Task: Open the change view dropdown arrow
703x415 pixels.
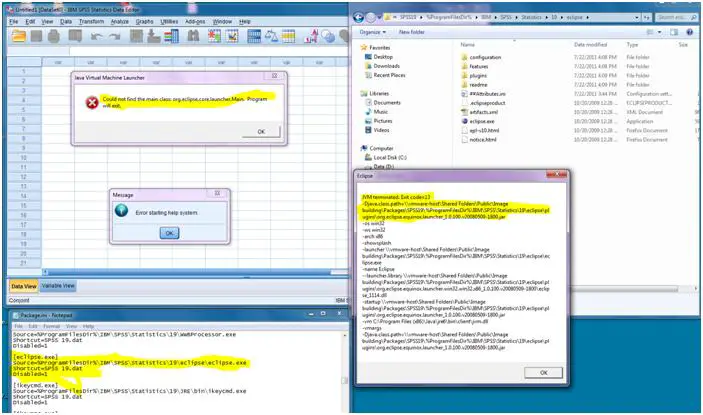Action: tap(660, 32)
